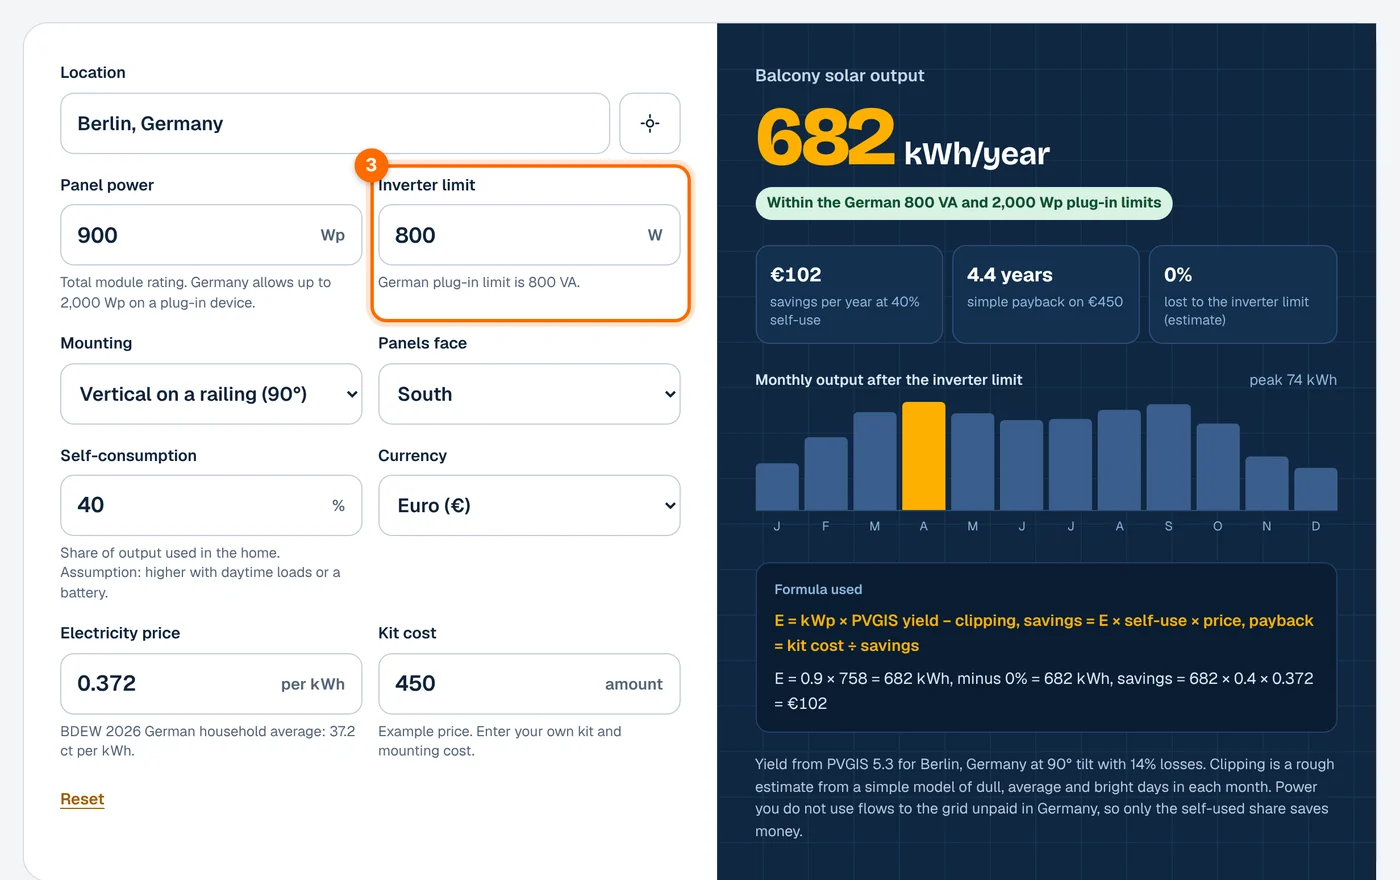The height and width of the screenshot is (880, 1400).
Task: Click the 'peak 74 kWh' label
Action: point(1293,380)
